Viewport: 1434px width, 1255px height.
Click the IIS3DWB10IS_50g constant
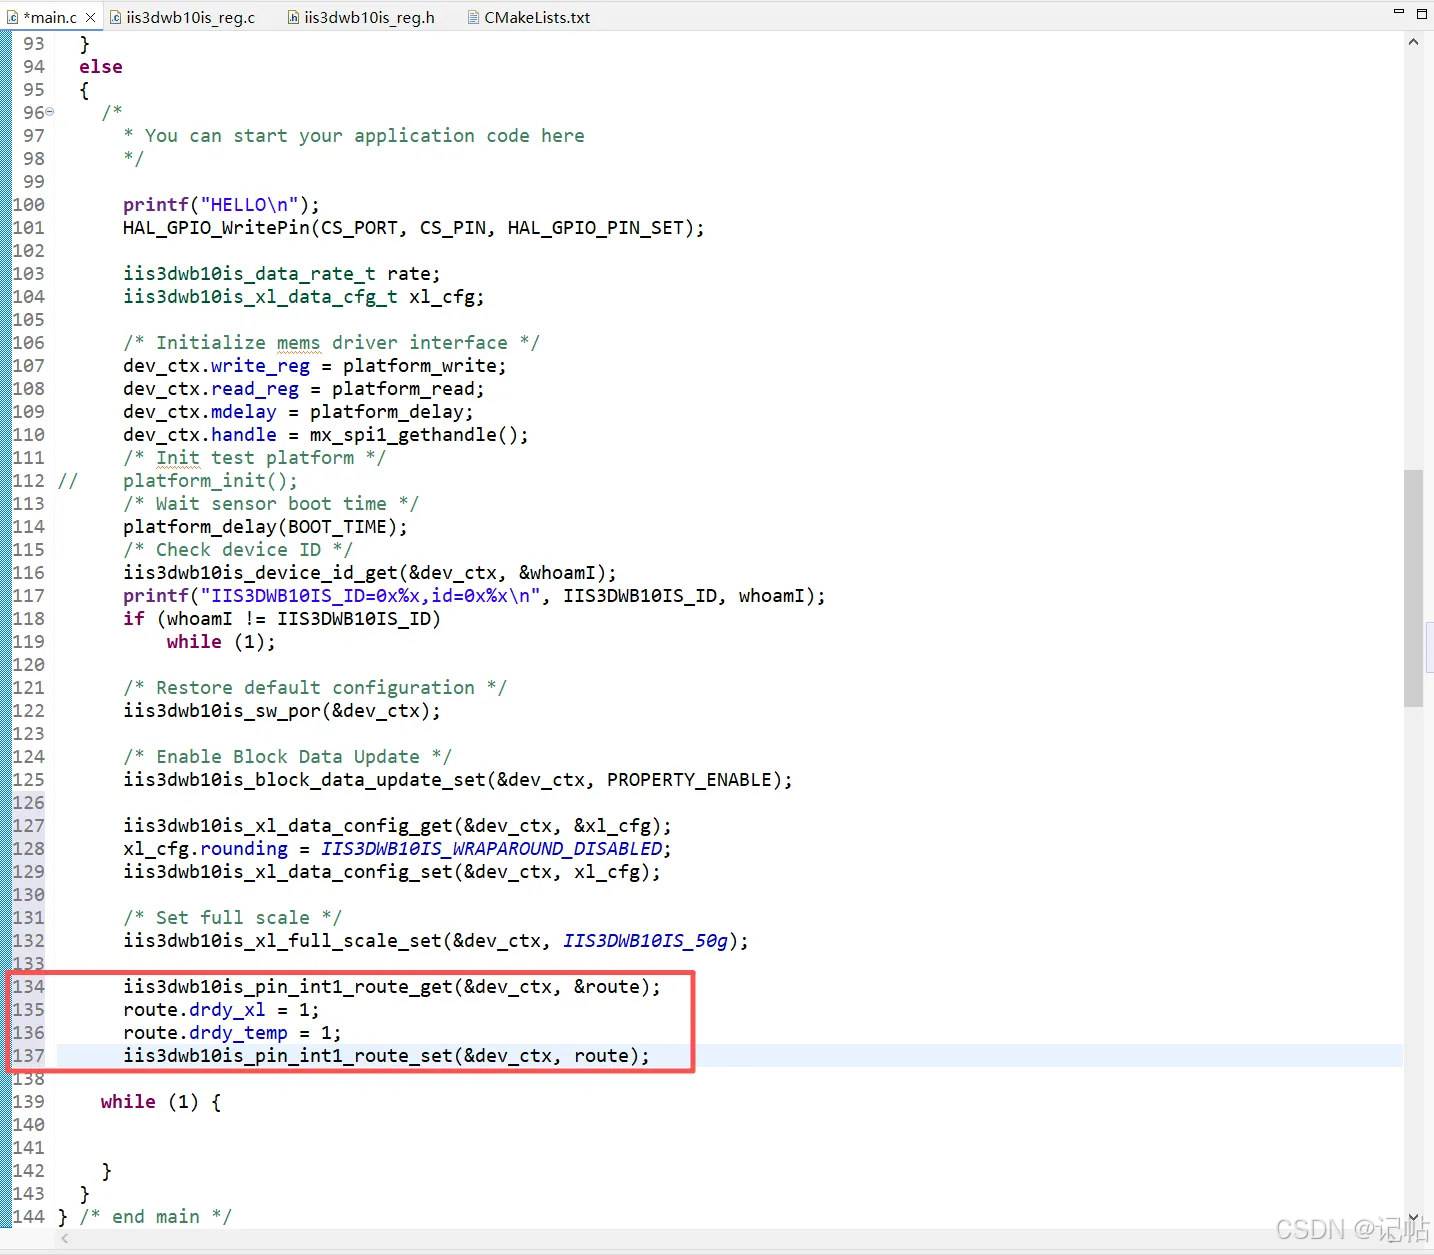coord(645,941)
